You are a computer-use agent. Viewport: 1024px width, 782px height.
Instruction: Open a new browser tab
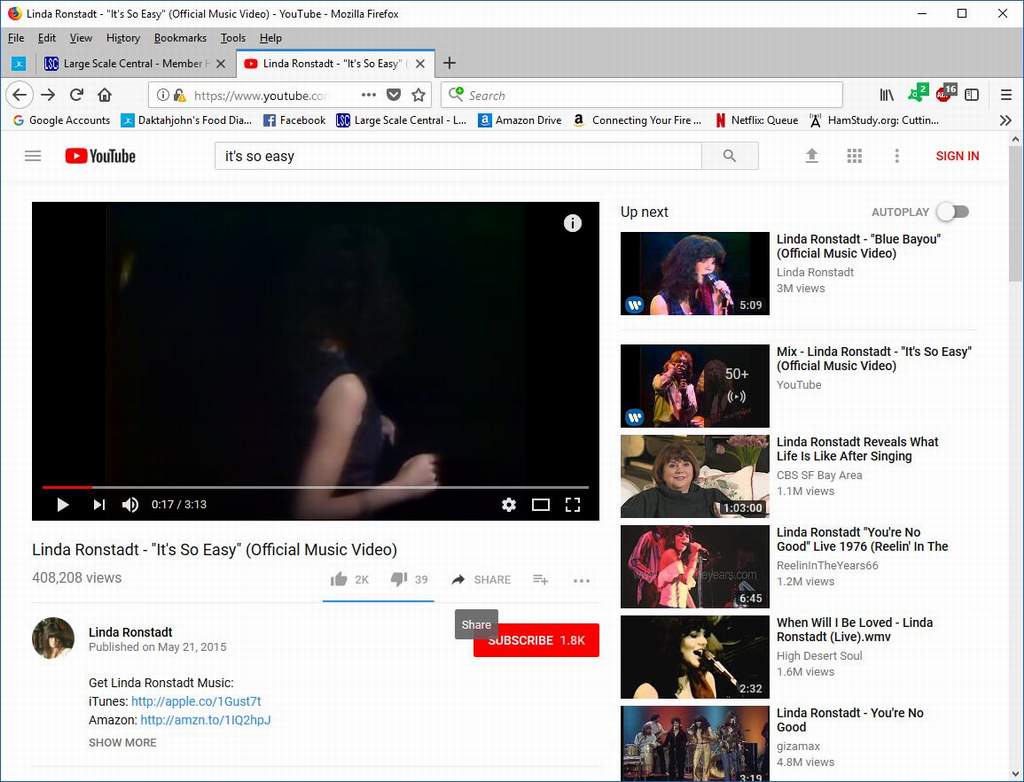coord(449,63)
